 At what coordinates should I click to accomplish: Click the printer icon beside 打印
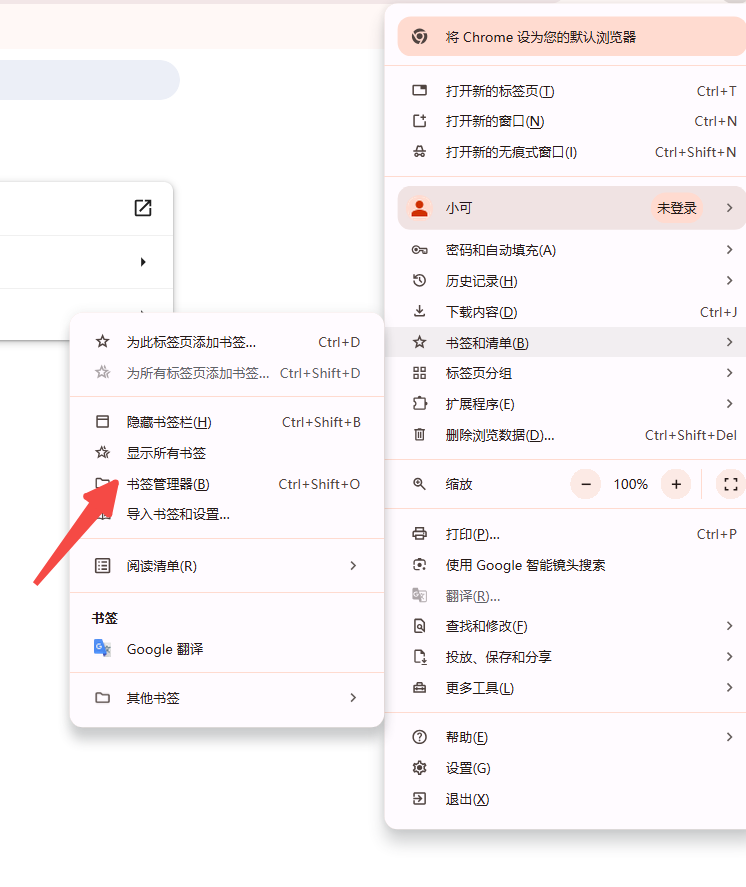coord(419,533)
